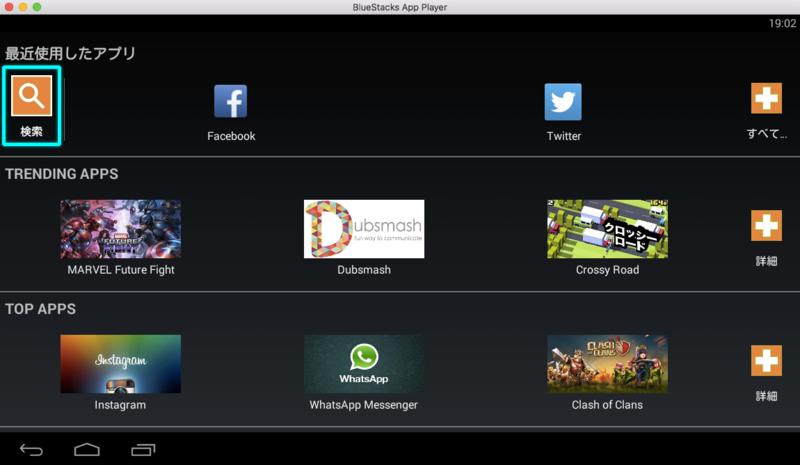Open all apps with the すべて plus icon
This screenshot has width=800, height=465.
(x=766, y=98)
